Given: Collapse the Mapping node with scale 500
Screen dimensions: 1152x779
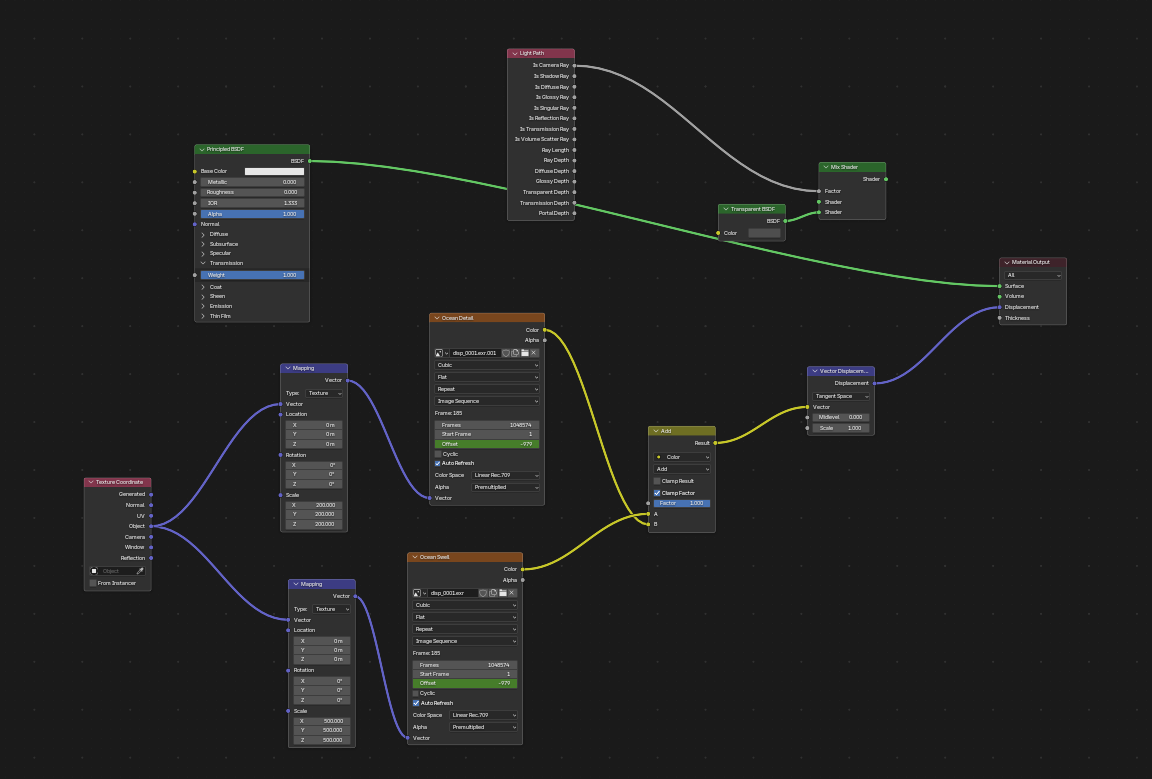Looking at the screenshot, I should (x=295, y=584).
